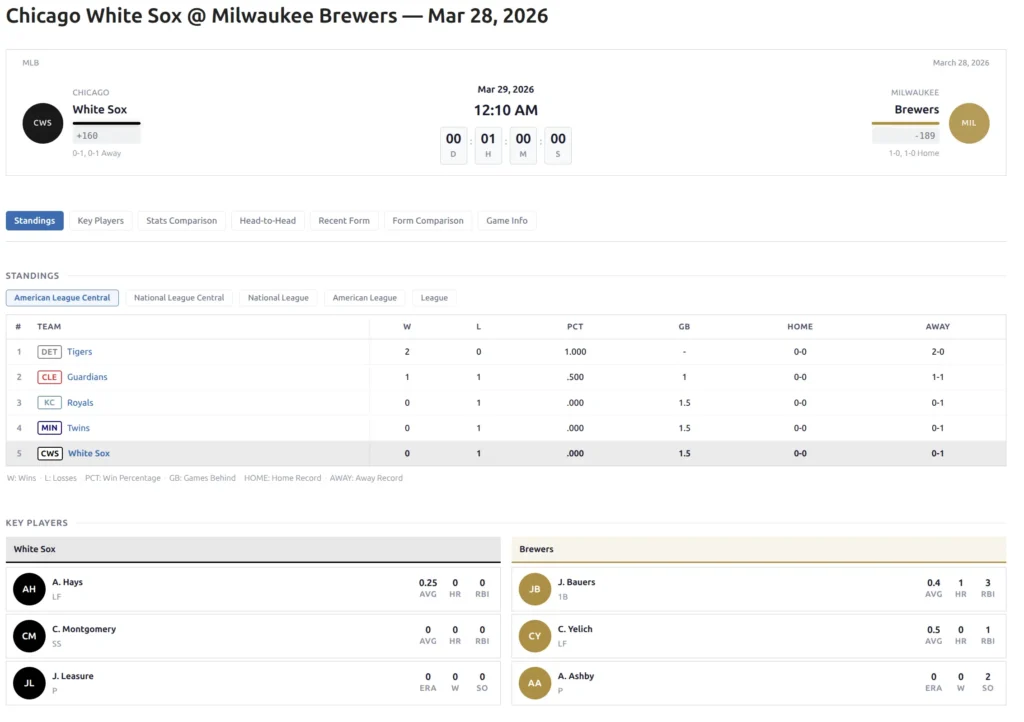This screenshot has height=722, width=1024.
Task: Click the AWAY column header
Action: (938, 326)
